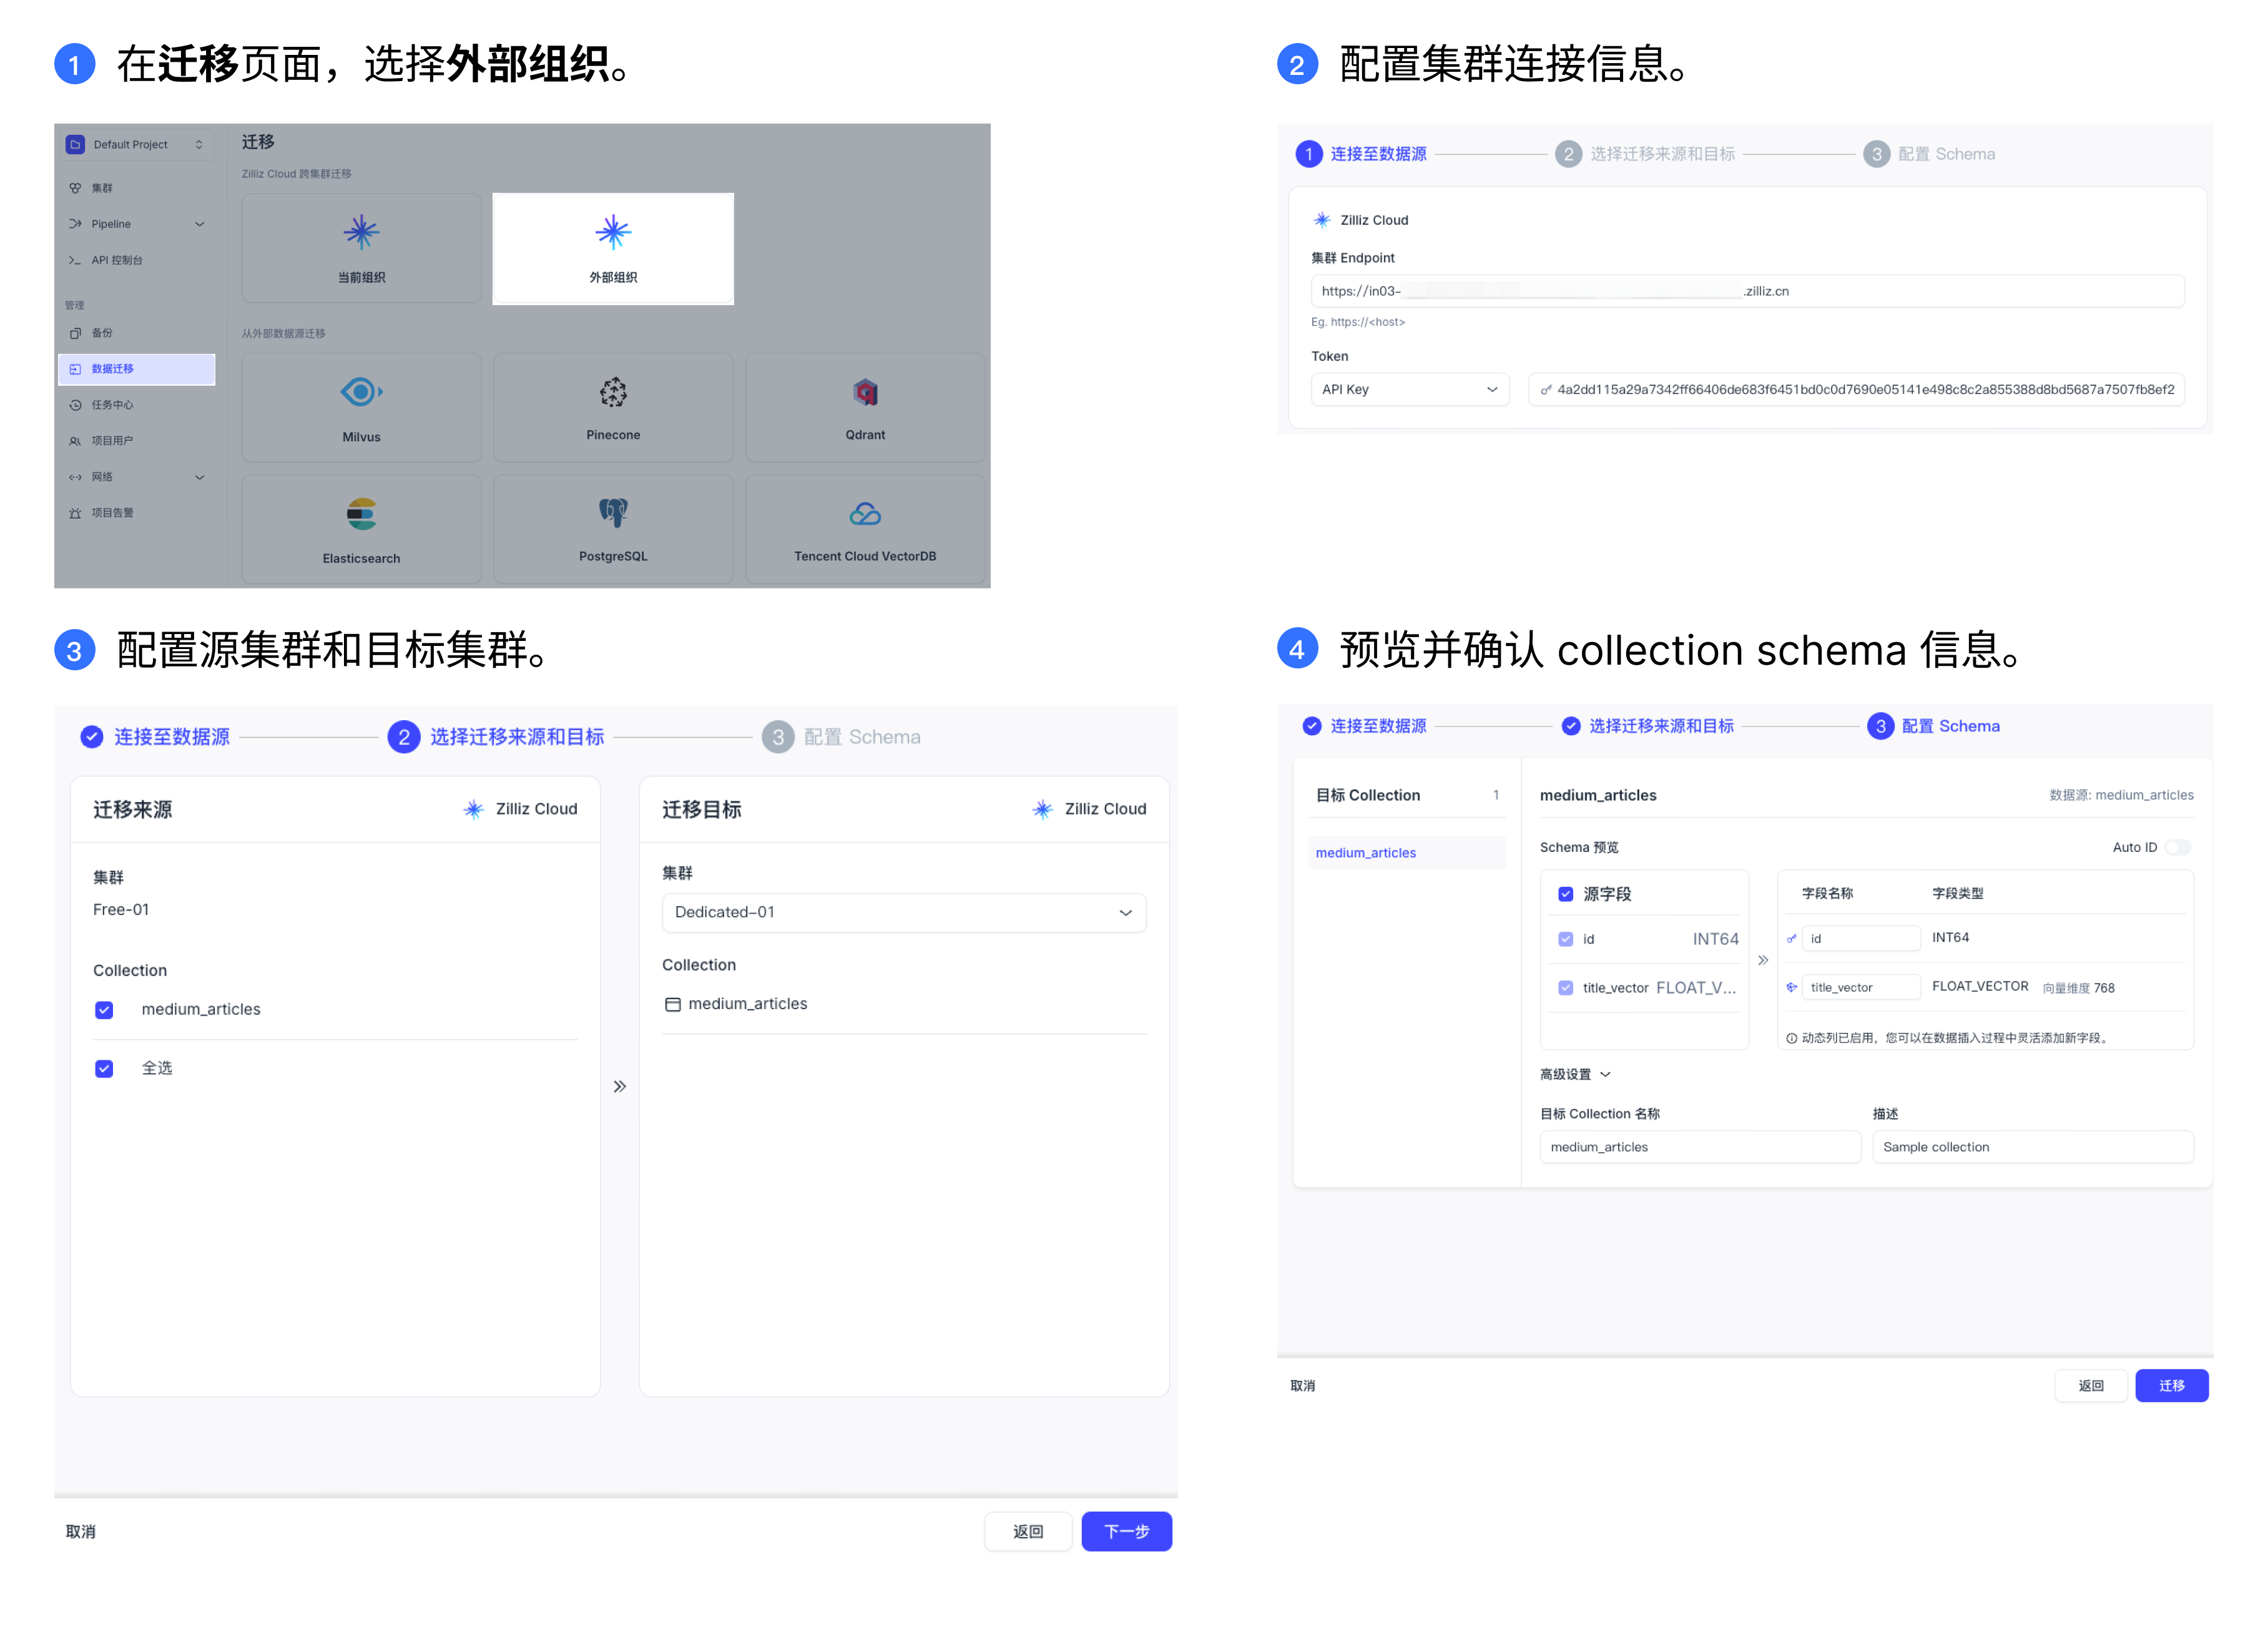Click Zilliz Cloud logo in 迁移目标 header

pyautogui.click(x=1042, y=810)
